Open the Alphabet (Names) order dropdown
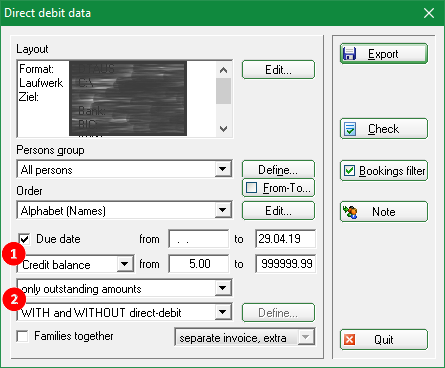This screenshot has width=445, height=368. pos(223,210)
